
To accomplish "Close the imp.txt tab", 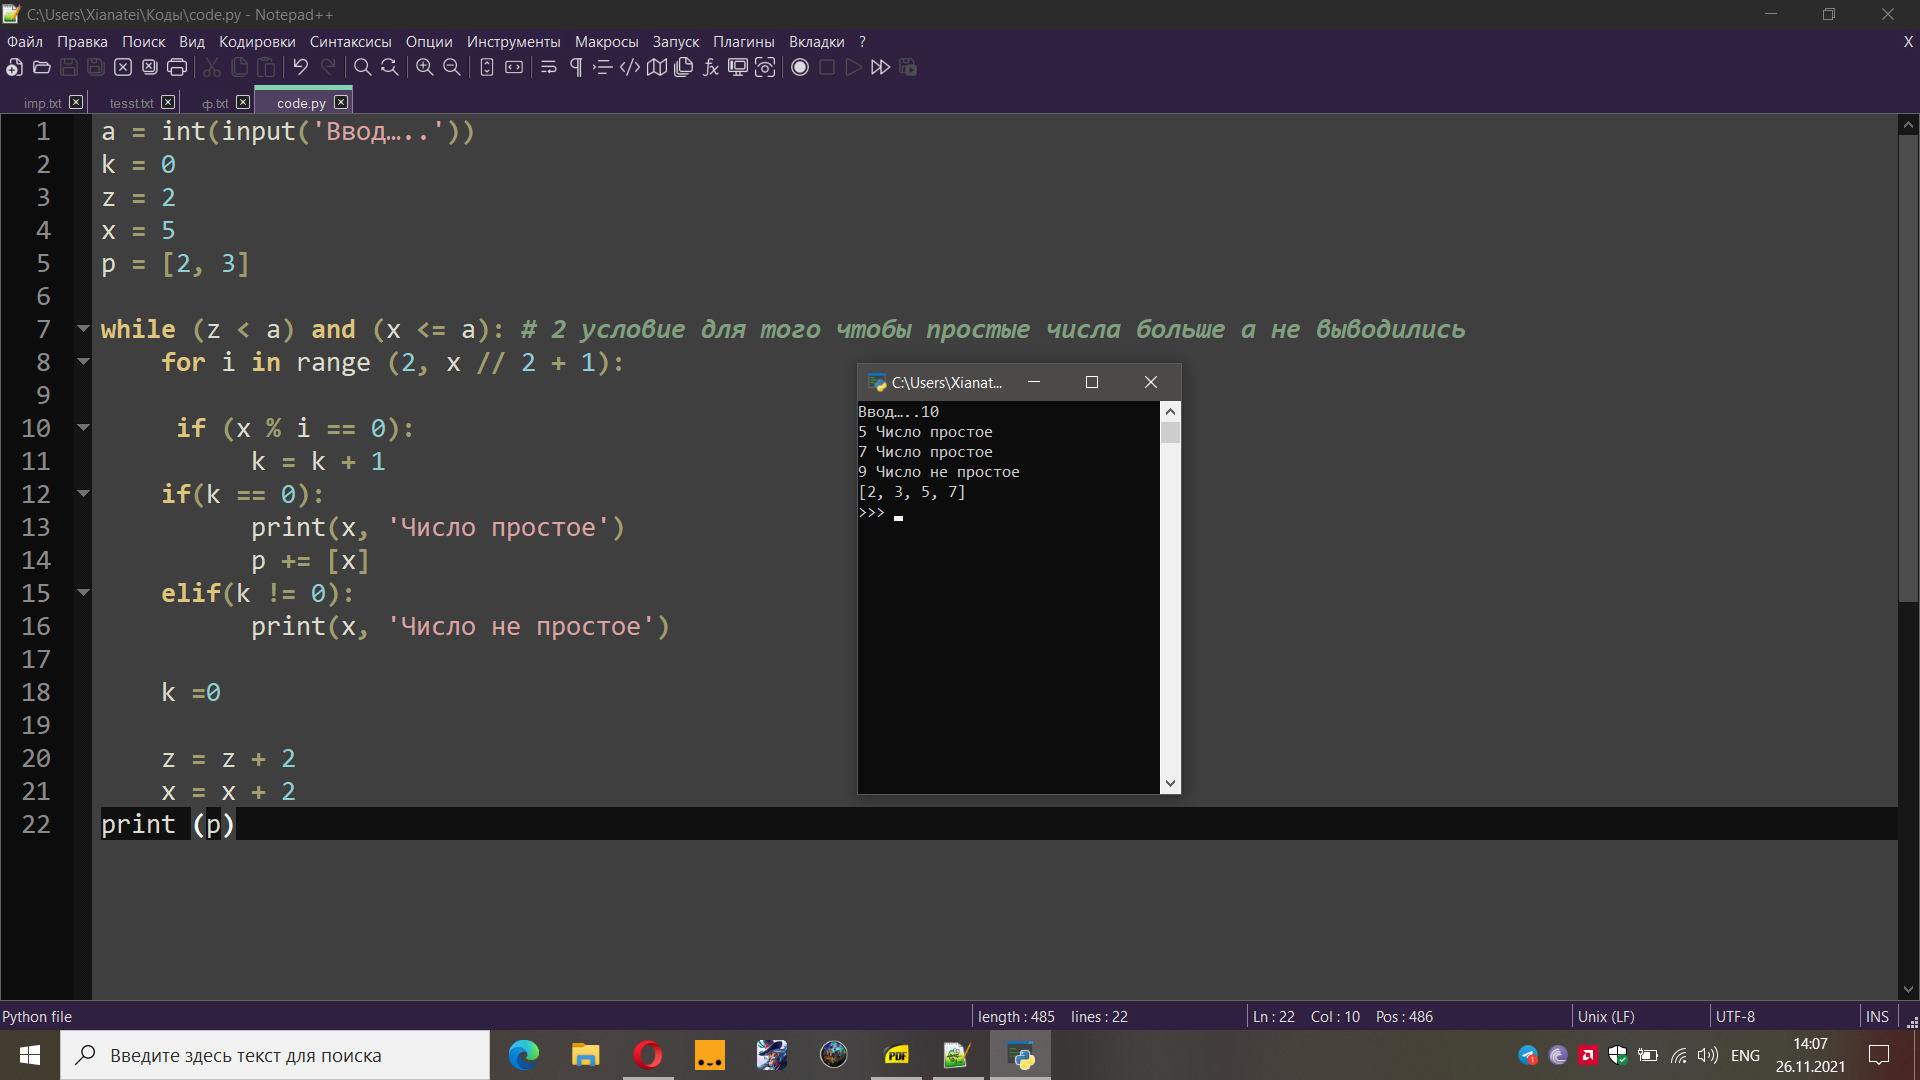I will pos(76,102).
